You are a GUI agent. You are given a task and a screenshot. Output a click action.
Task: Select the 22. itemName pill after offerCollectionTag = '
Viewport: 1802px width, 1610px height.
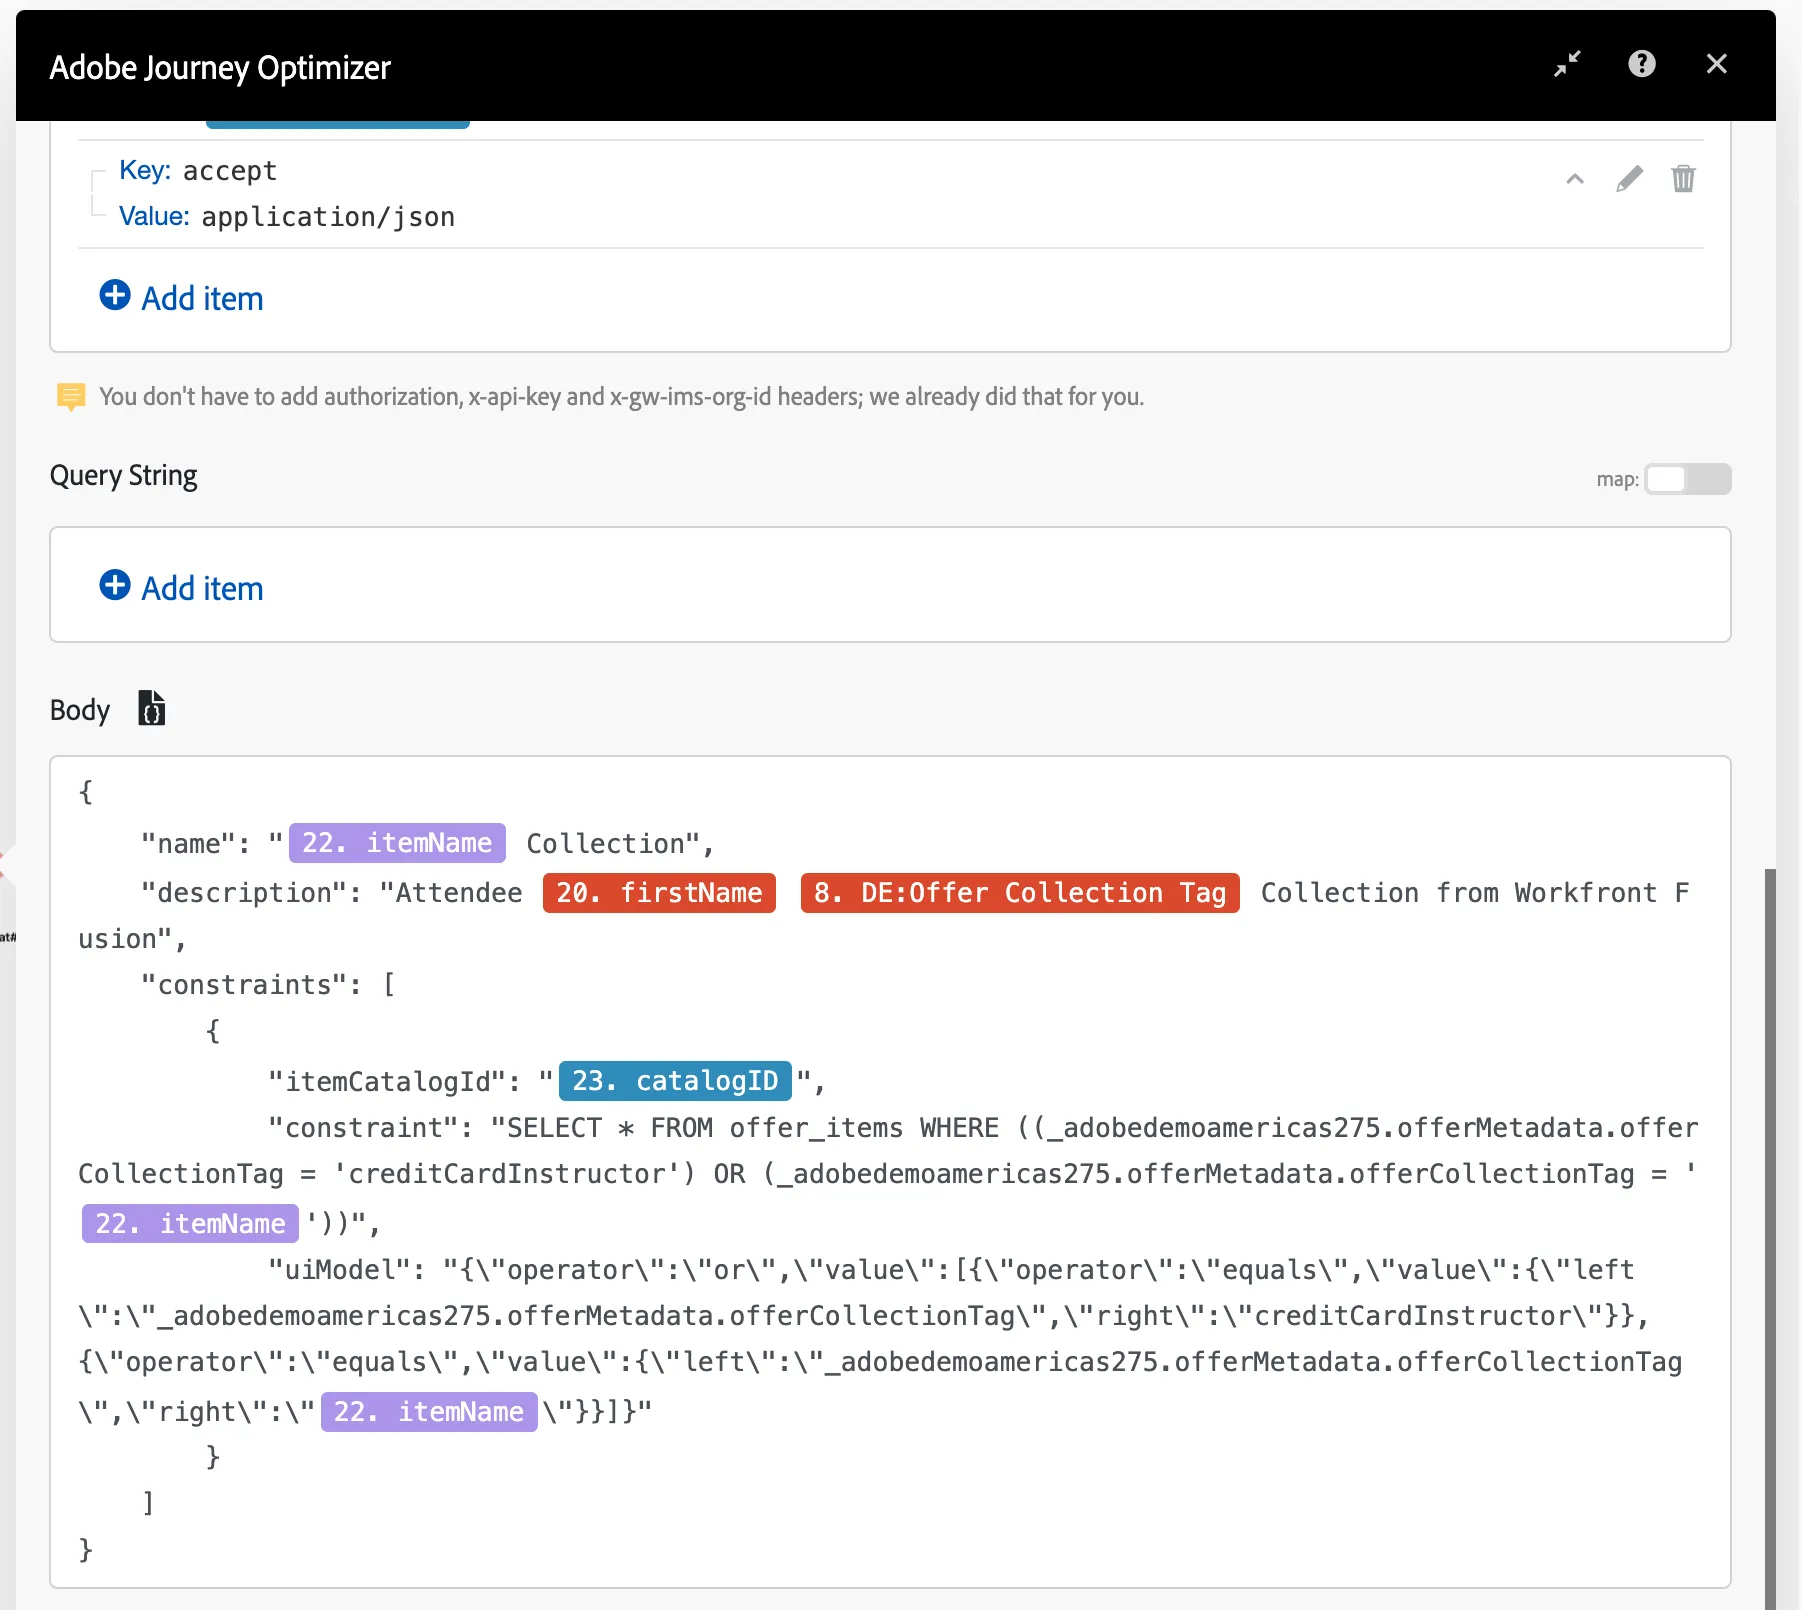tap(190, 1223)
